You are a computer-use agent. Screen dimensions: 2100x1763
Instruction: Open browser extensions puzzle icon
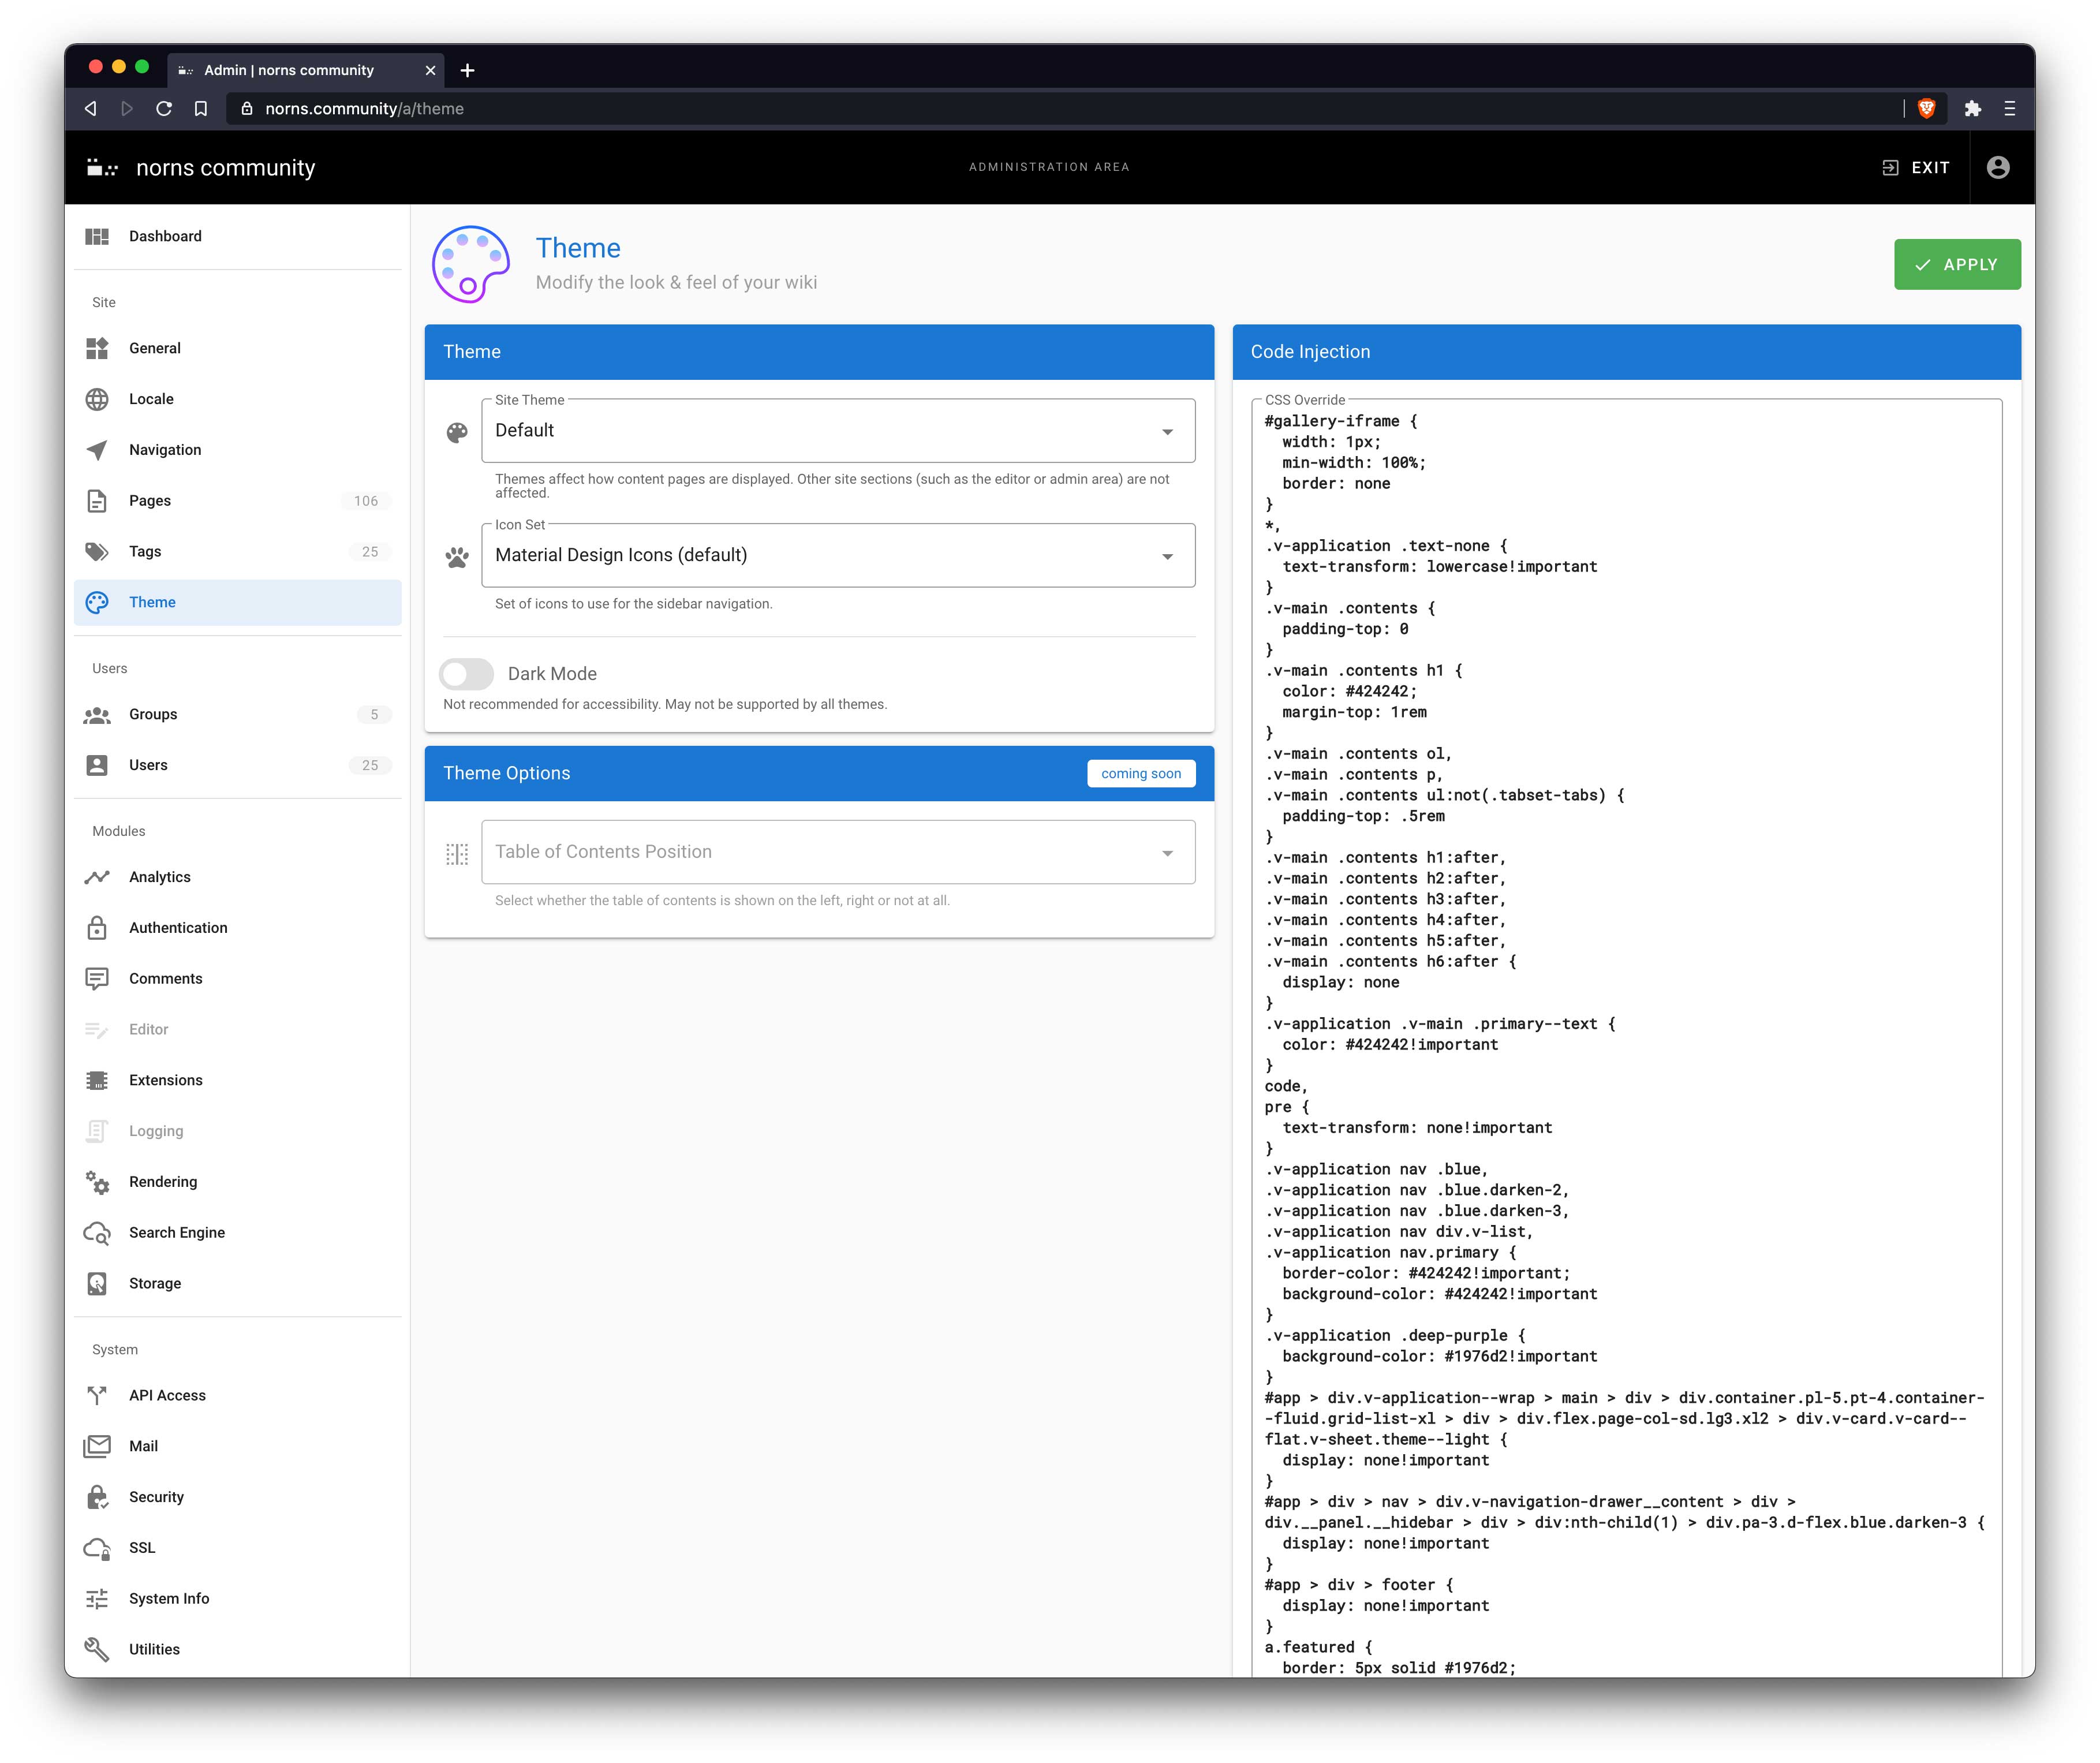[1973, 109]
